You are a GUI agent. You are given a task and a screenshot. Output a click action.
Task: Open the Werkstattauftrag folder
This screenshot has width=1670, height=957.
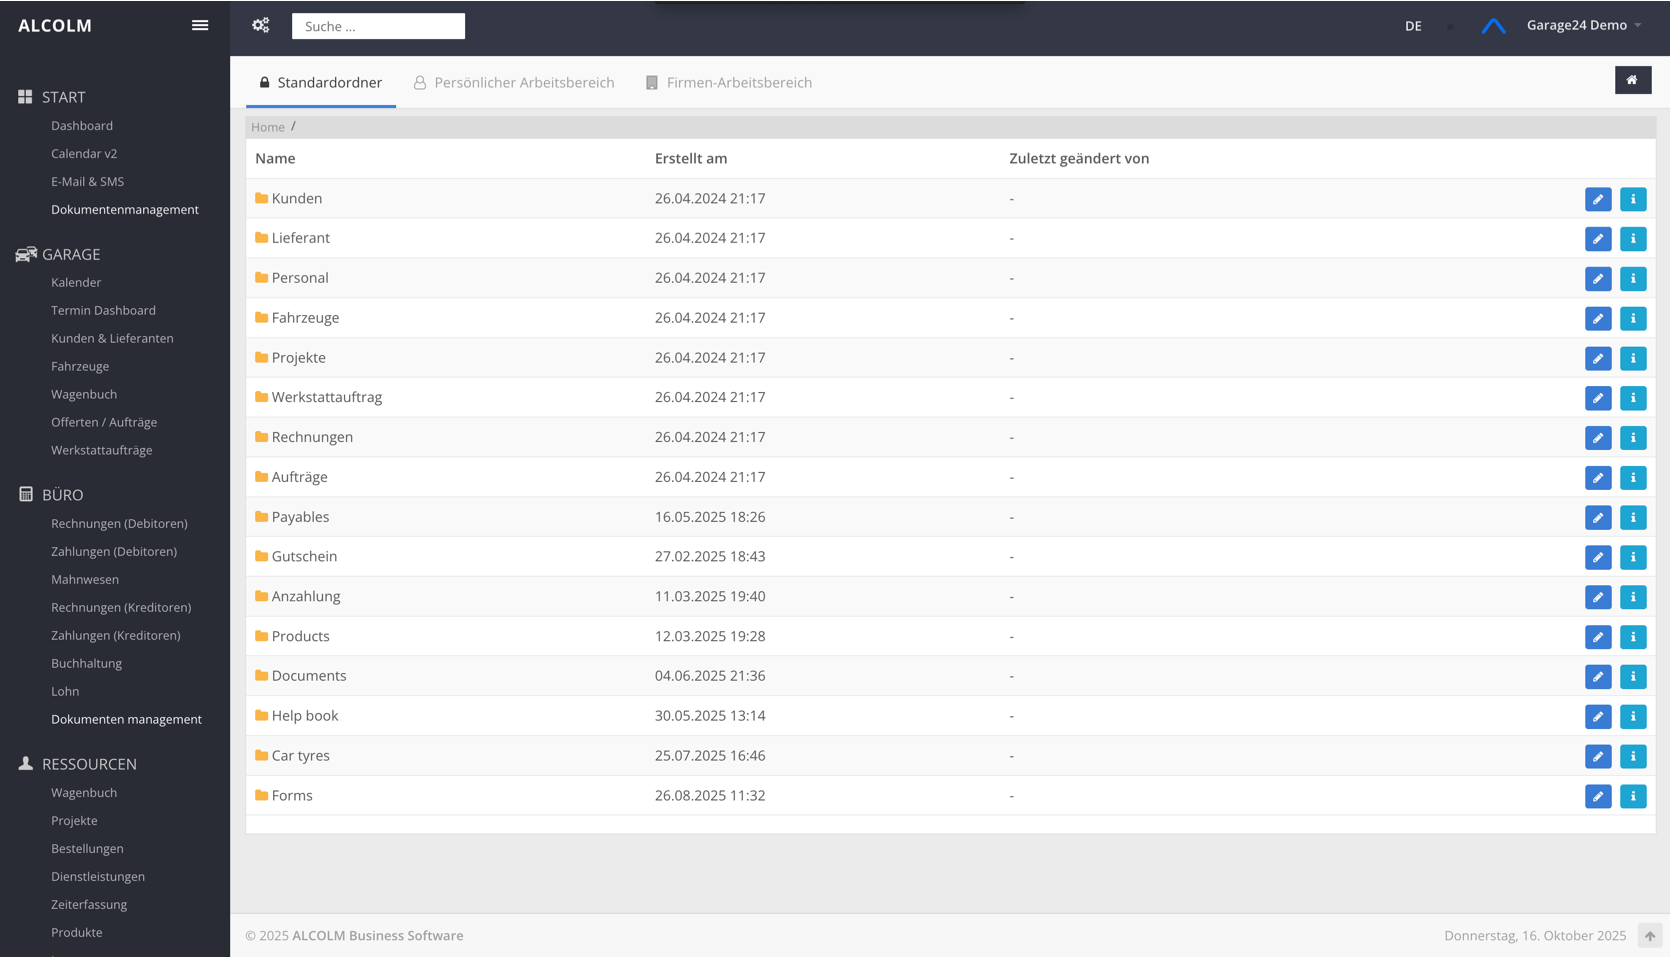click(326, 397)
